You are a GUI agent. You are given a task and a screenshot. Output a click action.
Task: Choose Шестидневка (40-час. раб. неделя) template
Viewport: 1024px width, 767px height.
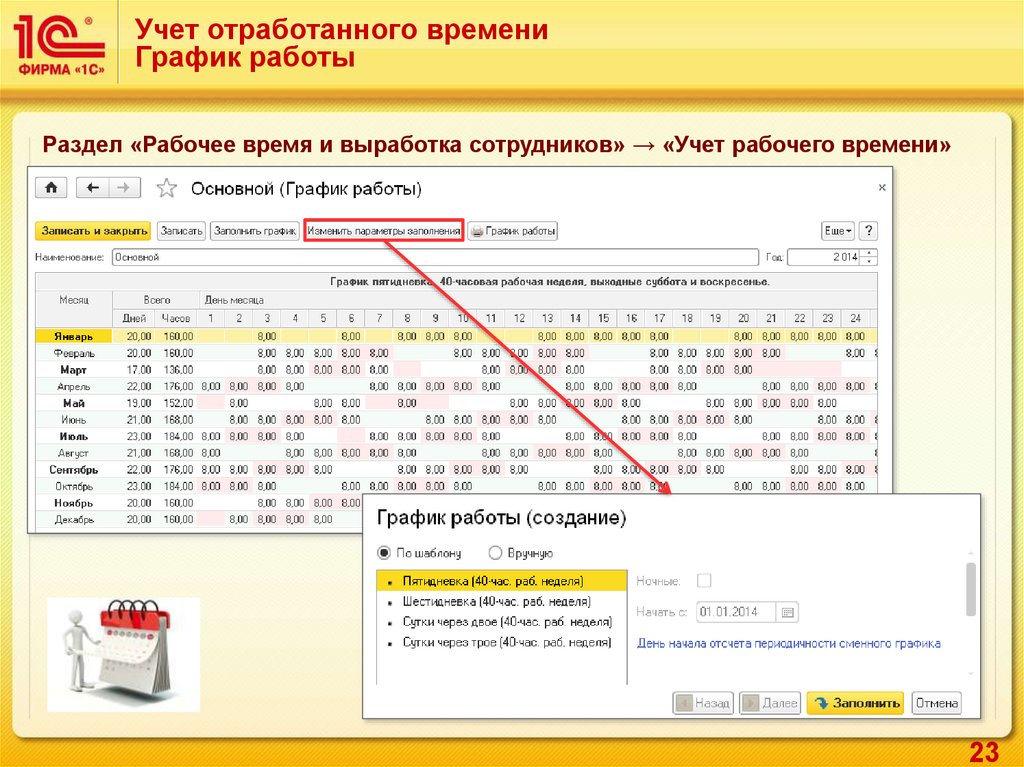click(x=502, y=601)
